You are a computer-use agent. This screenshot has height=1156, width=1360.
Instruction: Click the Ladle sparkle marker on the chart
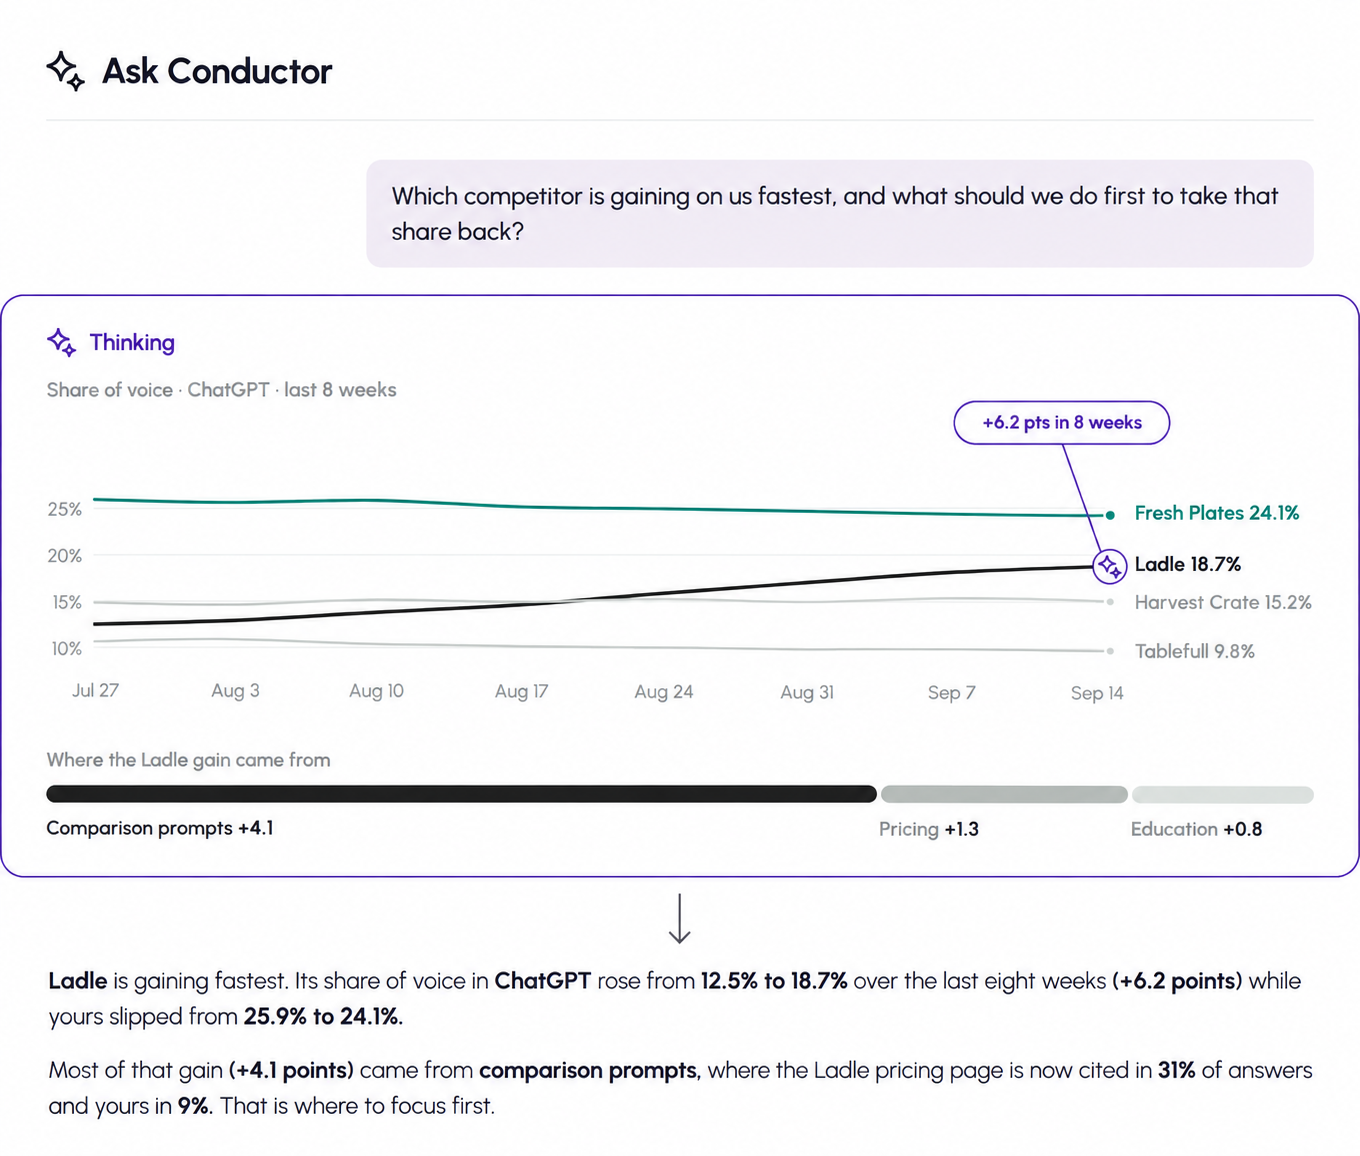click(x=1109, y=566)
